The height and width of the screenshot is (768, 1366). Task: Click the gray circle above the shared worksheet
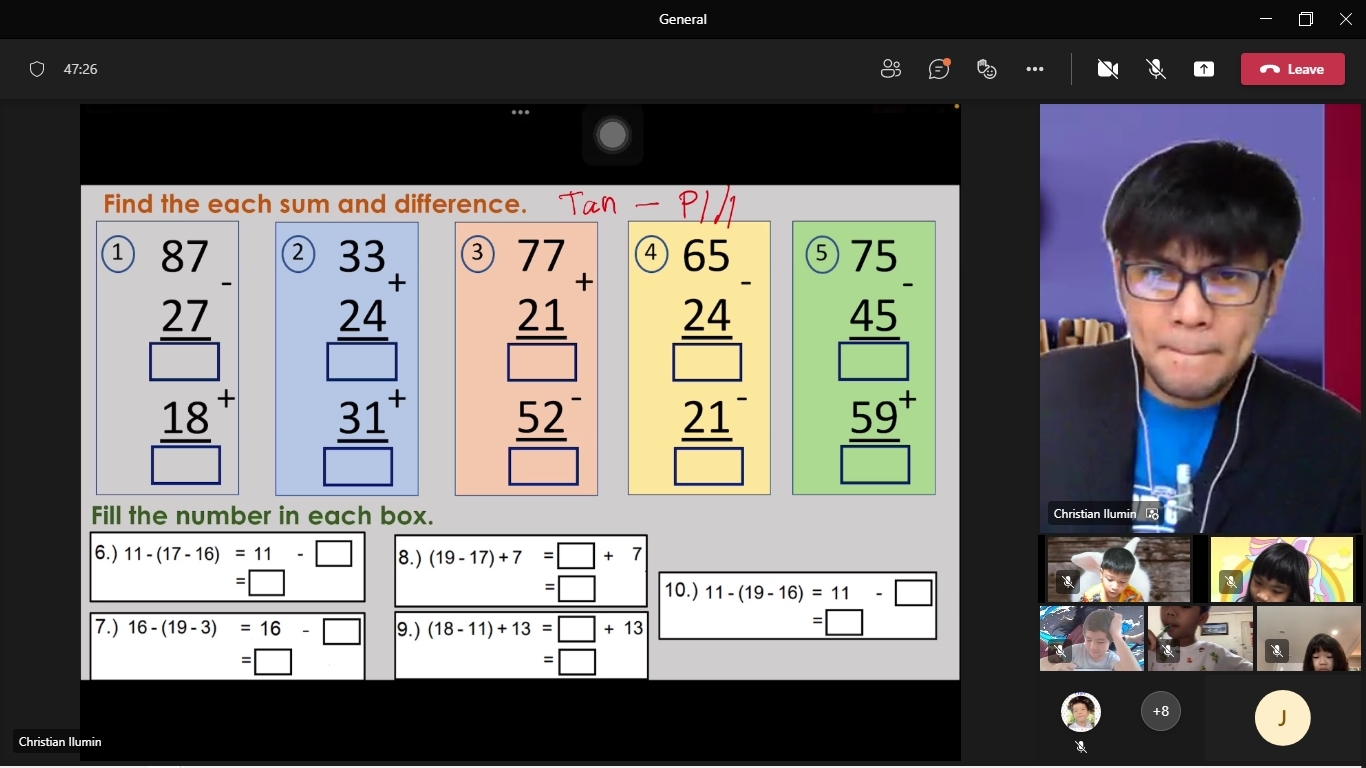point(612,135)
